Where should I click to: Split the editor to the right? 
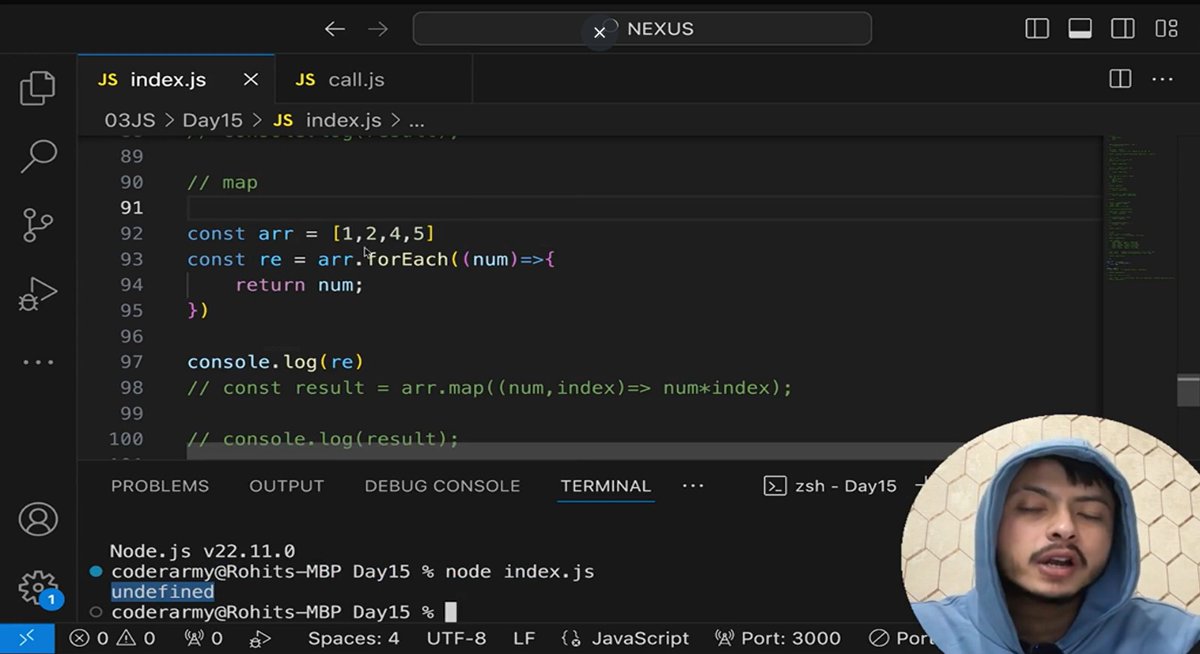[1120, 79]
